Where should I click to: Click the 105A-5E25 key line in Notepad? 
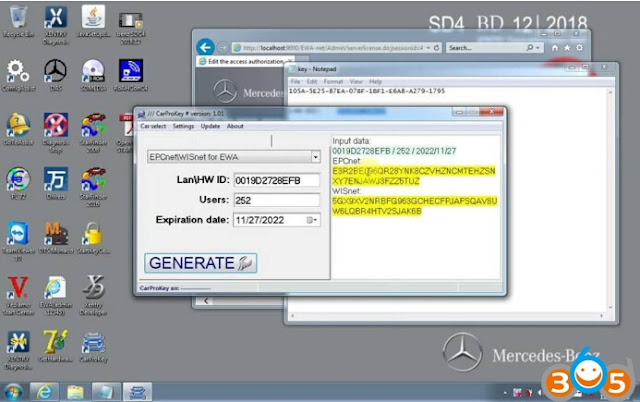367,91
